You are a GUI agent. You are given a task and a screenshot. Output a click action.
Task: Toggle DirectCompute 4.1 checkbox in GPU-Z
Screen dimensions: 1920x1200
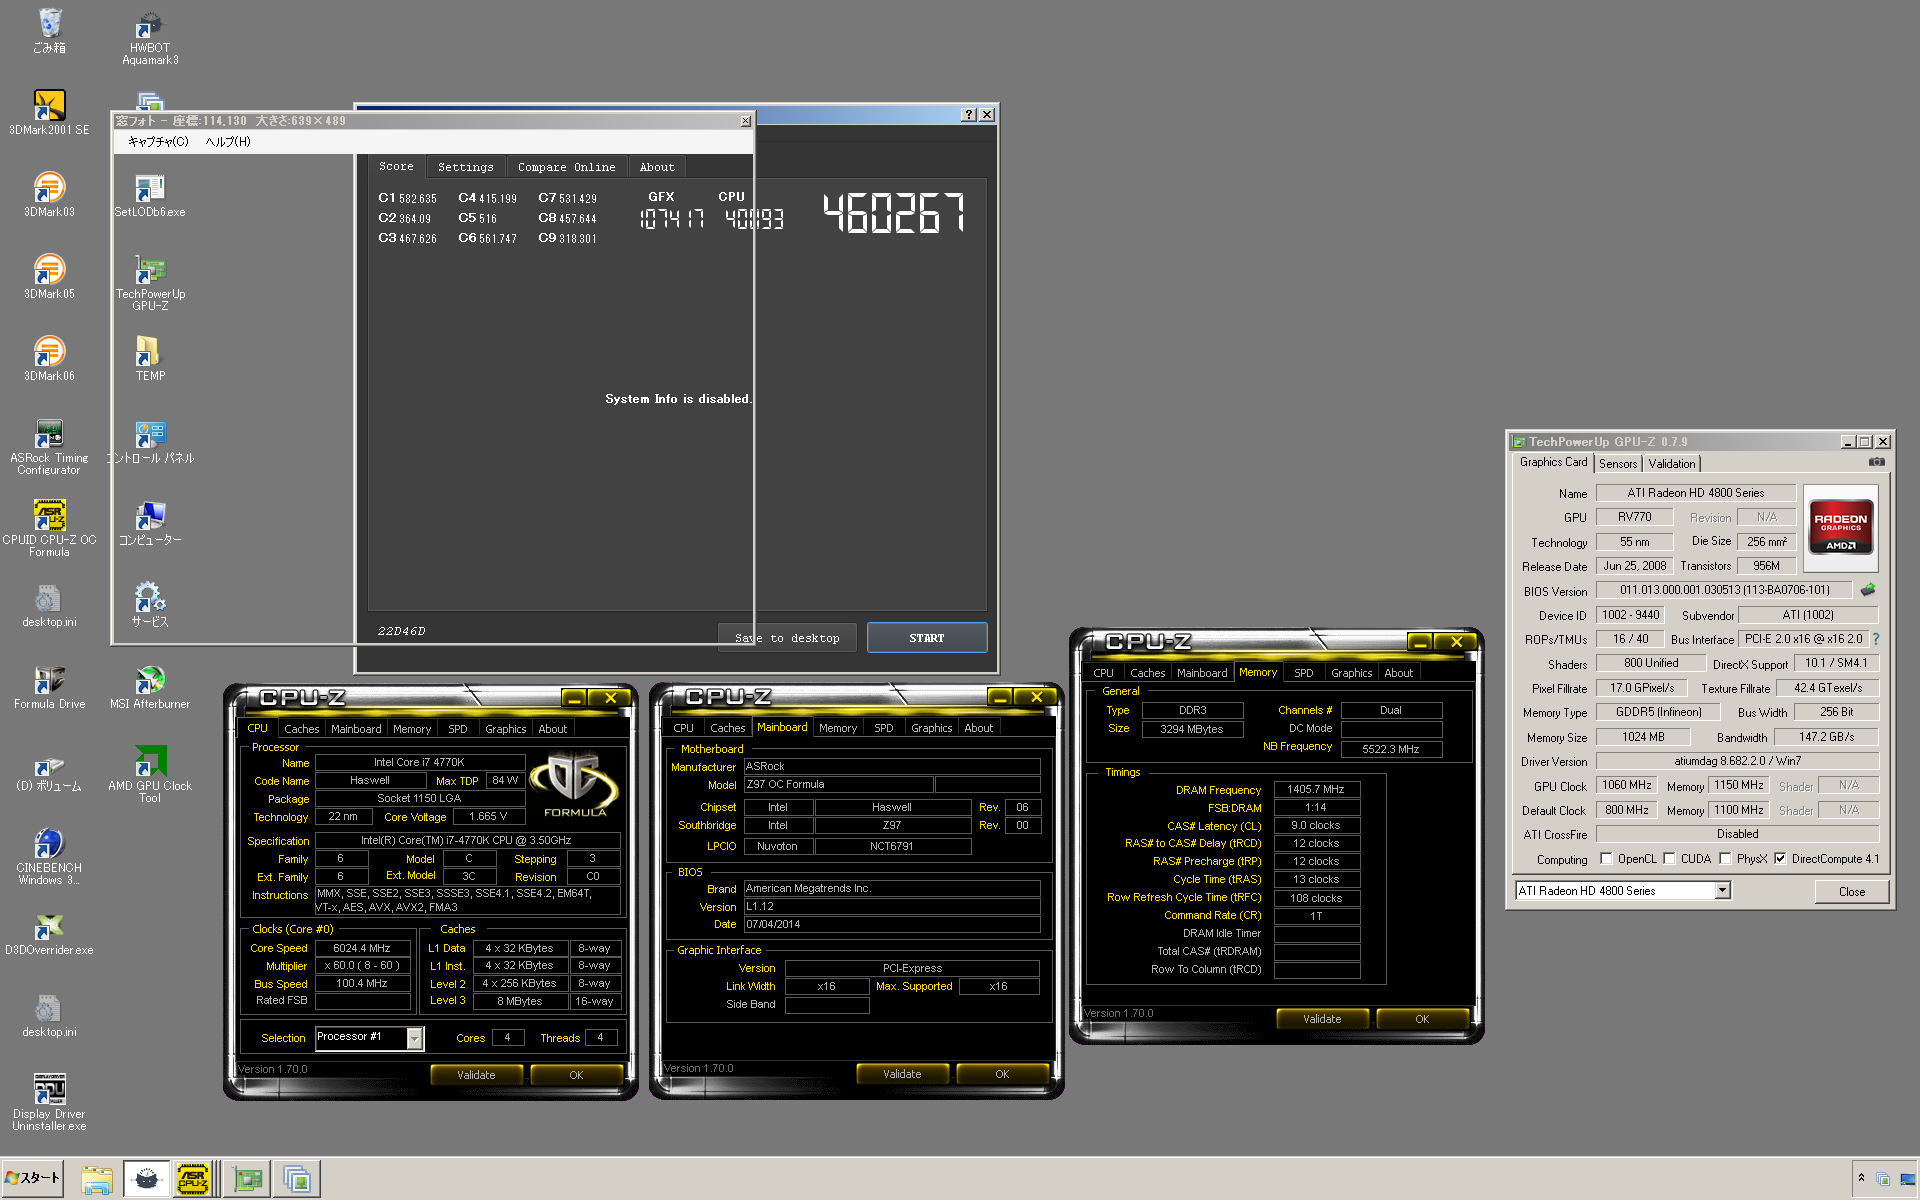click(x=1780, y=859)
